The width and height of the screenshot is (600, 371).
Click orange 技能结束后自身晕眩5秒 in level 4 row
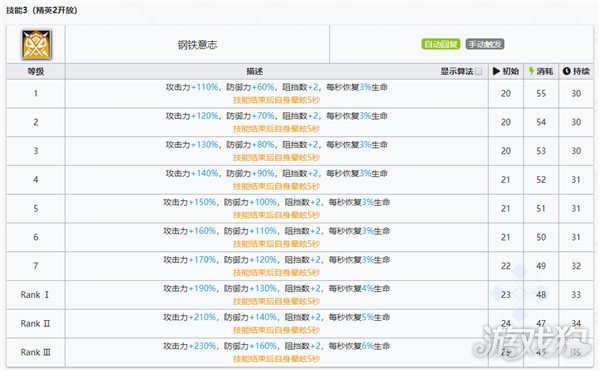pyautogui.click(x=276, y=186)
